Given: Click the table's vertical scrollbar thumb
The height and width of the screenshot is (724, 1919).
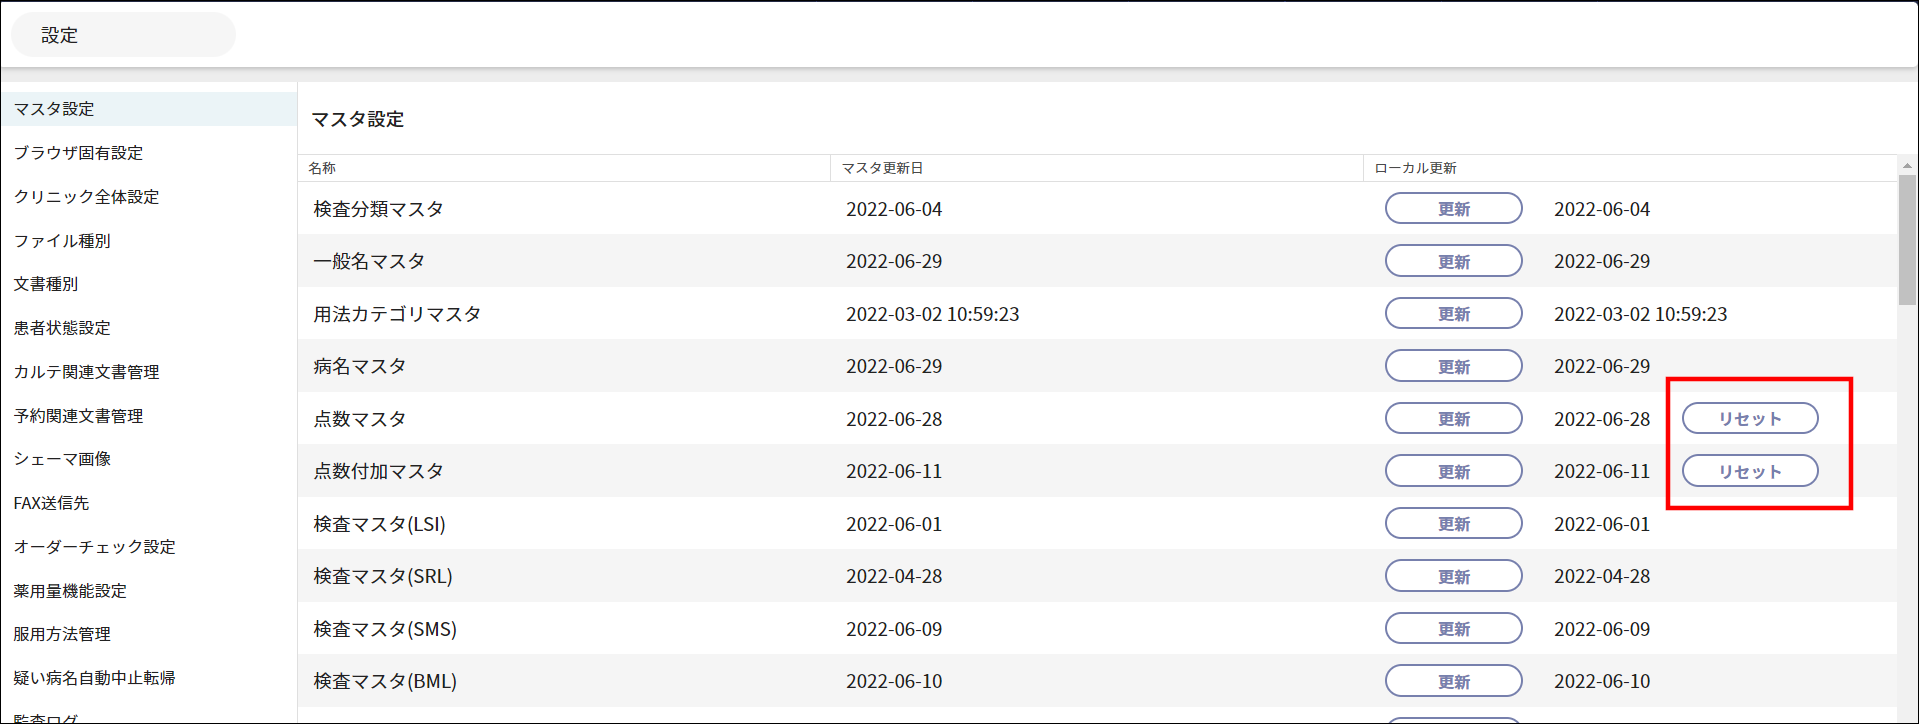Looking at the screenshot, I should coord(1907,240).
